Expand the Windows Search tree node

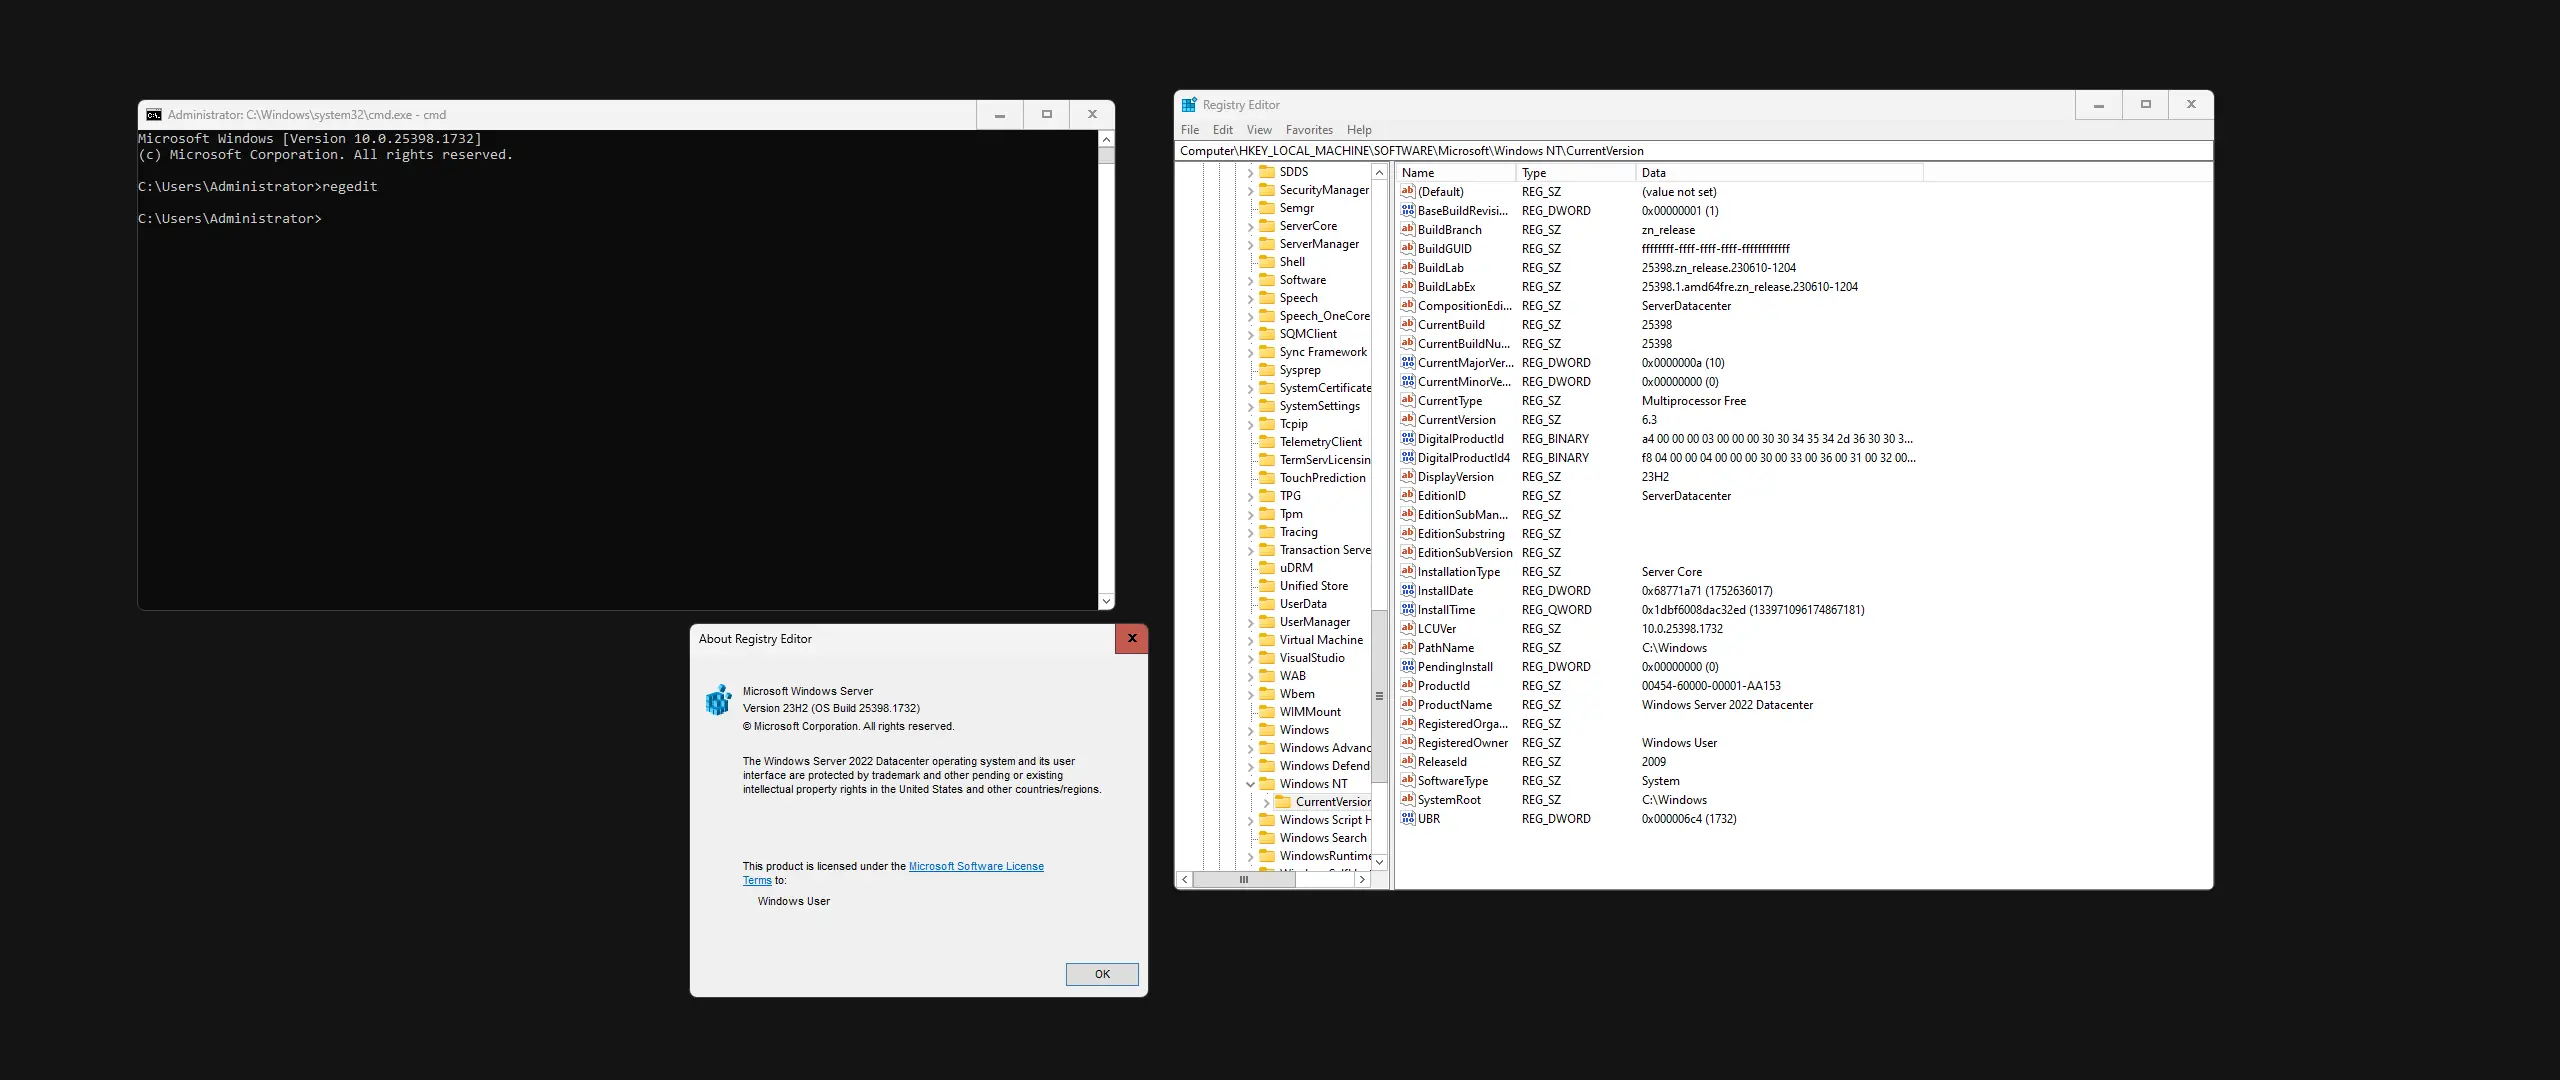[x=1250, y=838]
